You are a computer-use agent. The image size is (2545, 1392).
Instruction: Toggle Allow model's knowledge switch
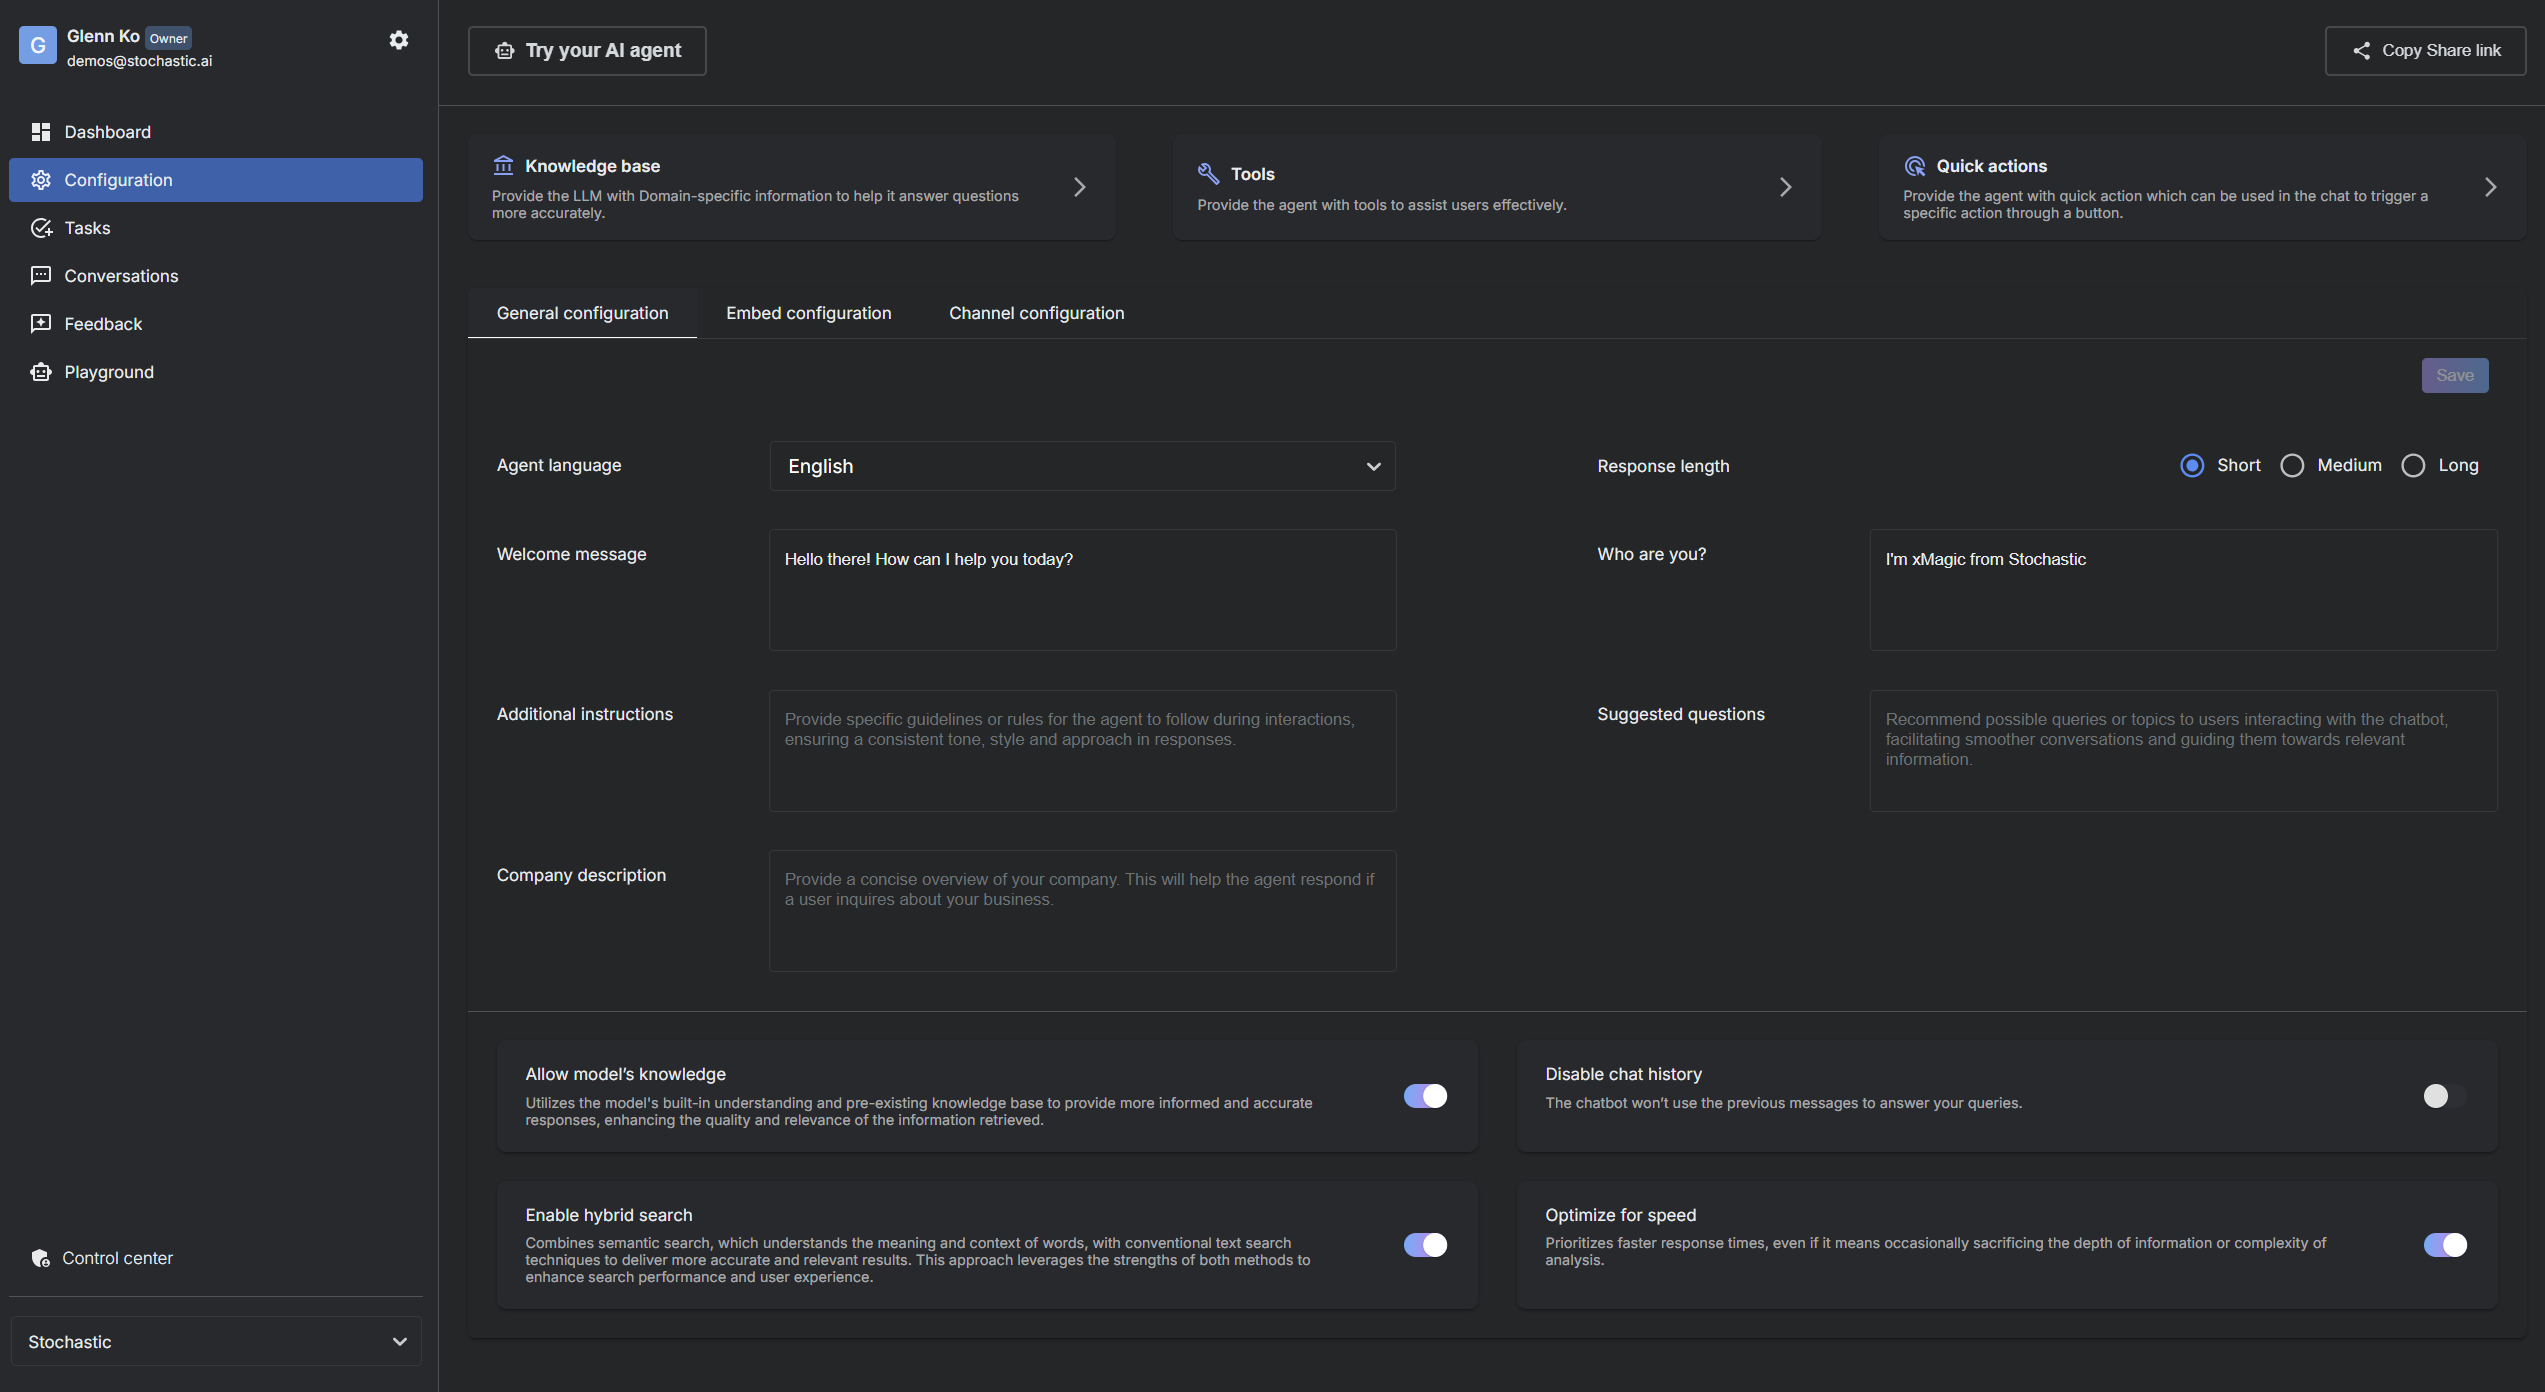(x=1425, y=1096)
